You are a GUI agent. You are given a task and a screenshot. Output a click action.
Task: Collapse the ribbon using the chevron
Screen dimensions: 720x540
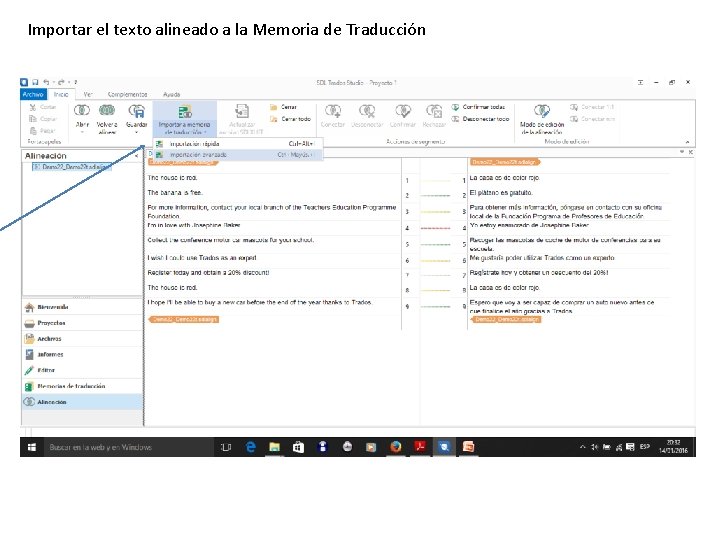[687, 141]
